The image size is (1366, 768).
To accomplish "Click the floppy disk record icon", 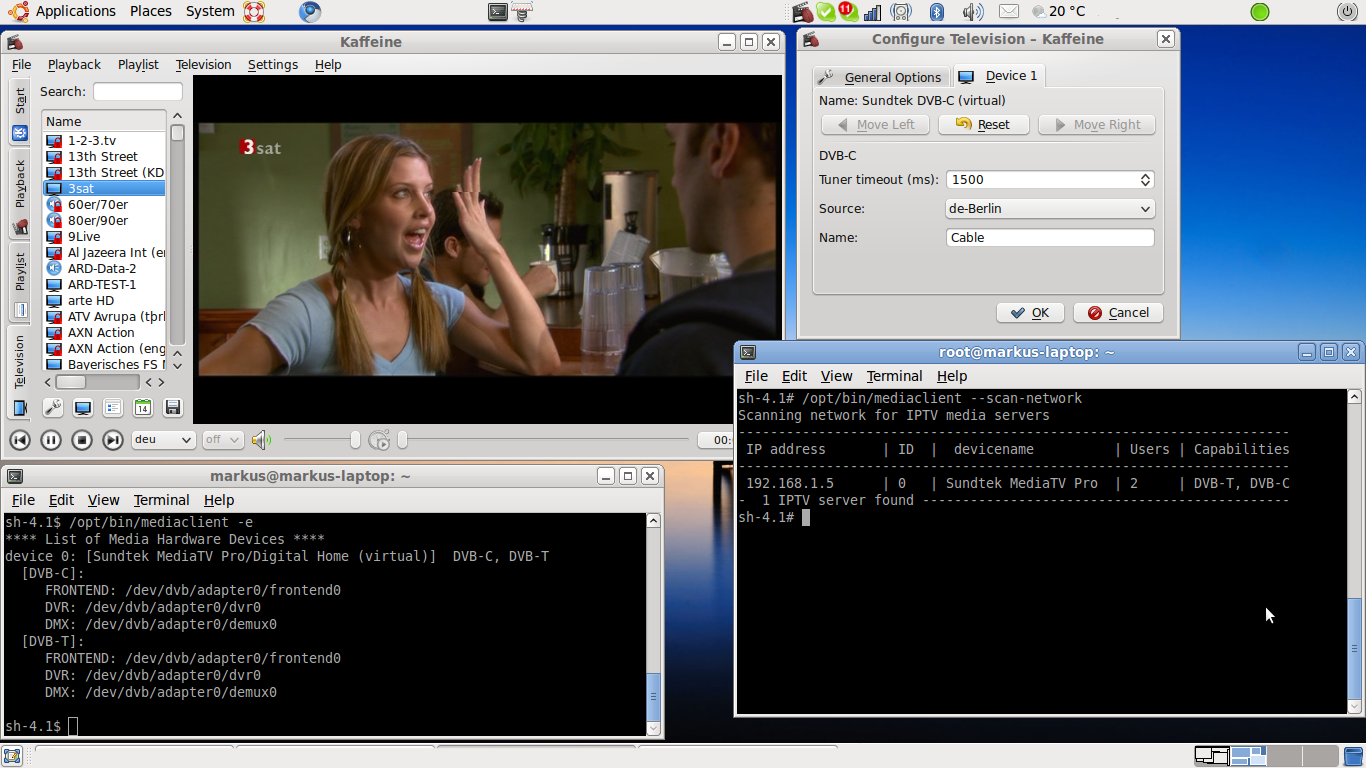I will [x=173, y=407].
